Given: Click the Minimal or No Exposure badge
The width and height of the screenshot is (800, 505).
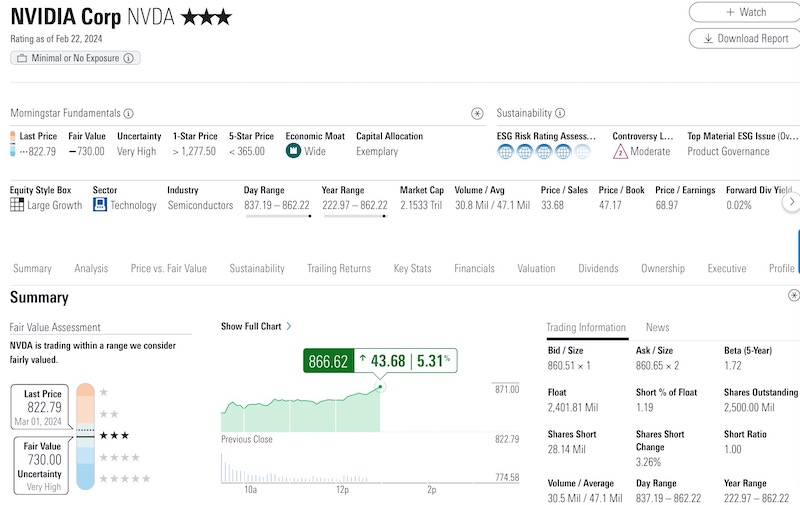Looking at the screenshot, I should (76, 58).
